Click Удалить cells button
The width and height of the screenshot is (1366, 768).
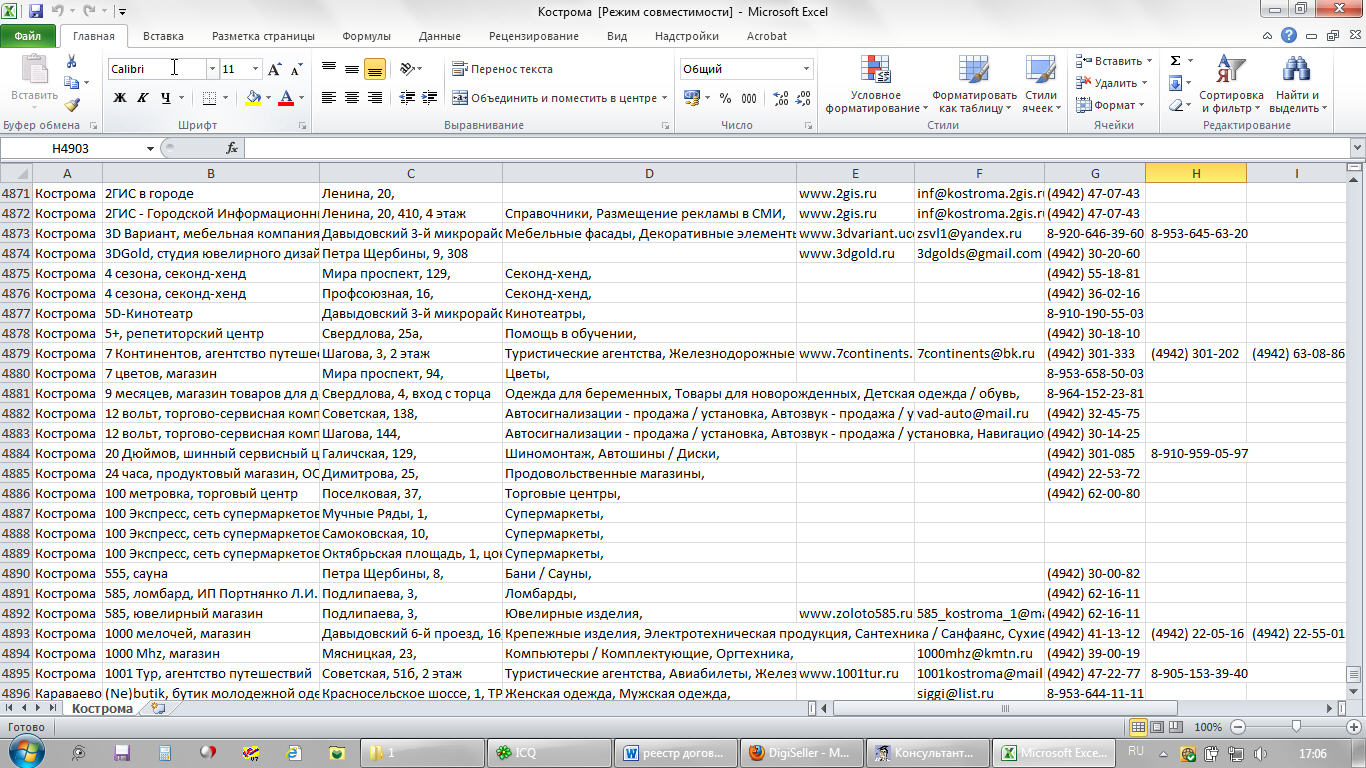[x=1112, y=83]
